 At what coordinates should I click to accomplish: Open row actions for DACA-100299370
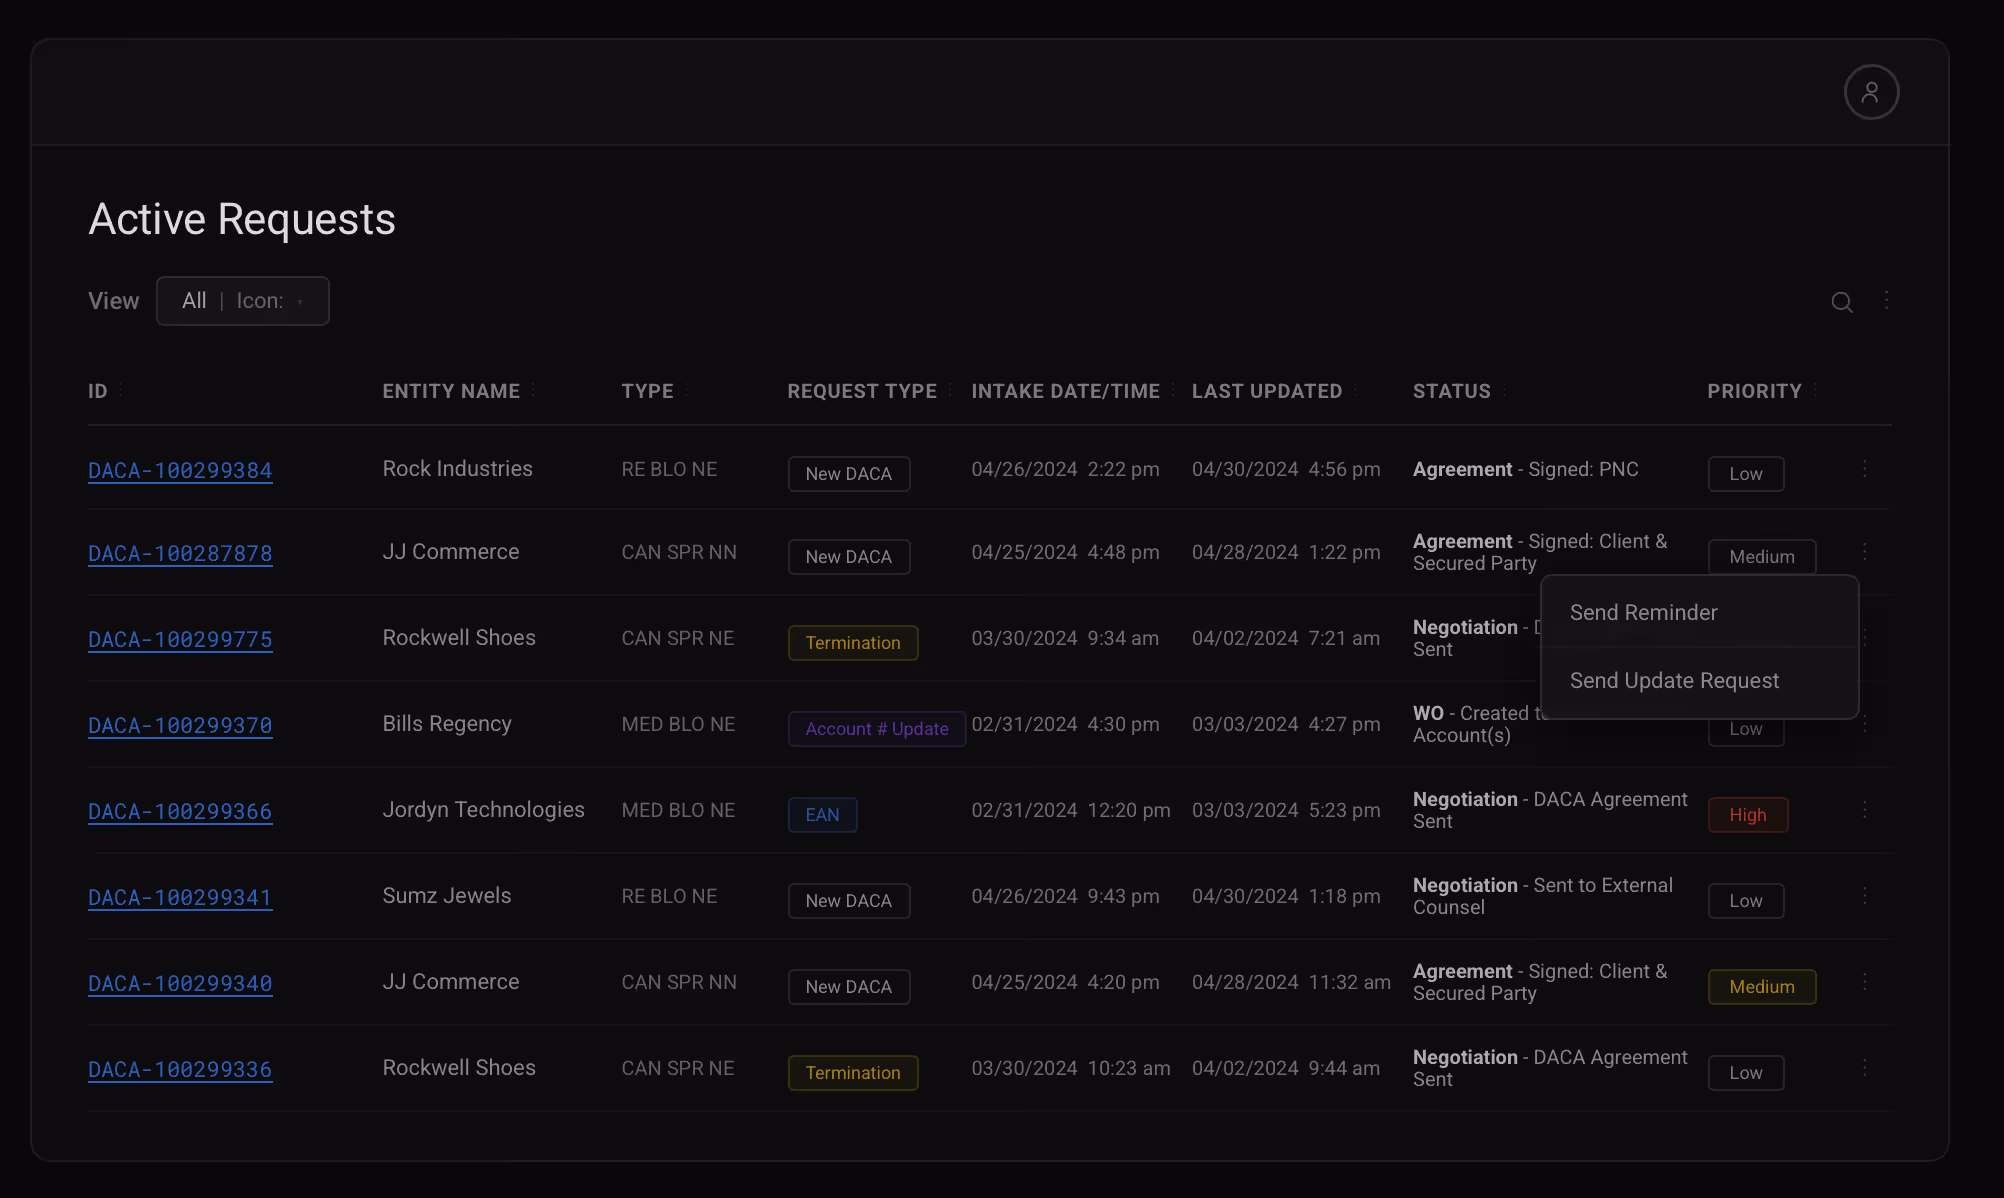coord(1865,724)
